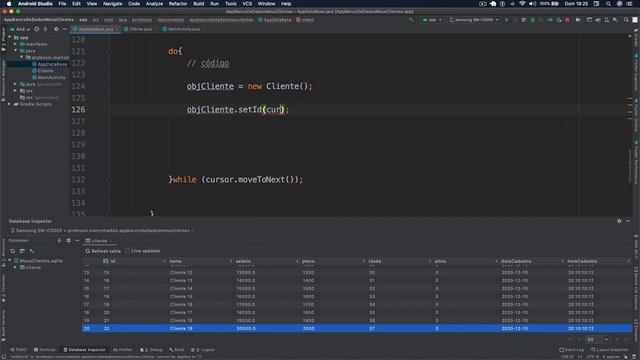The height and width of the screenshot is (360, 640).
Task: Hide the Database Inspector panel with minus icon
Action: point(628,221)
